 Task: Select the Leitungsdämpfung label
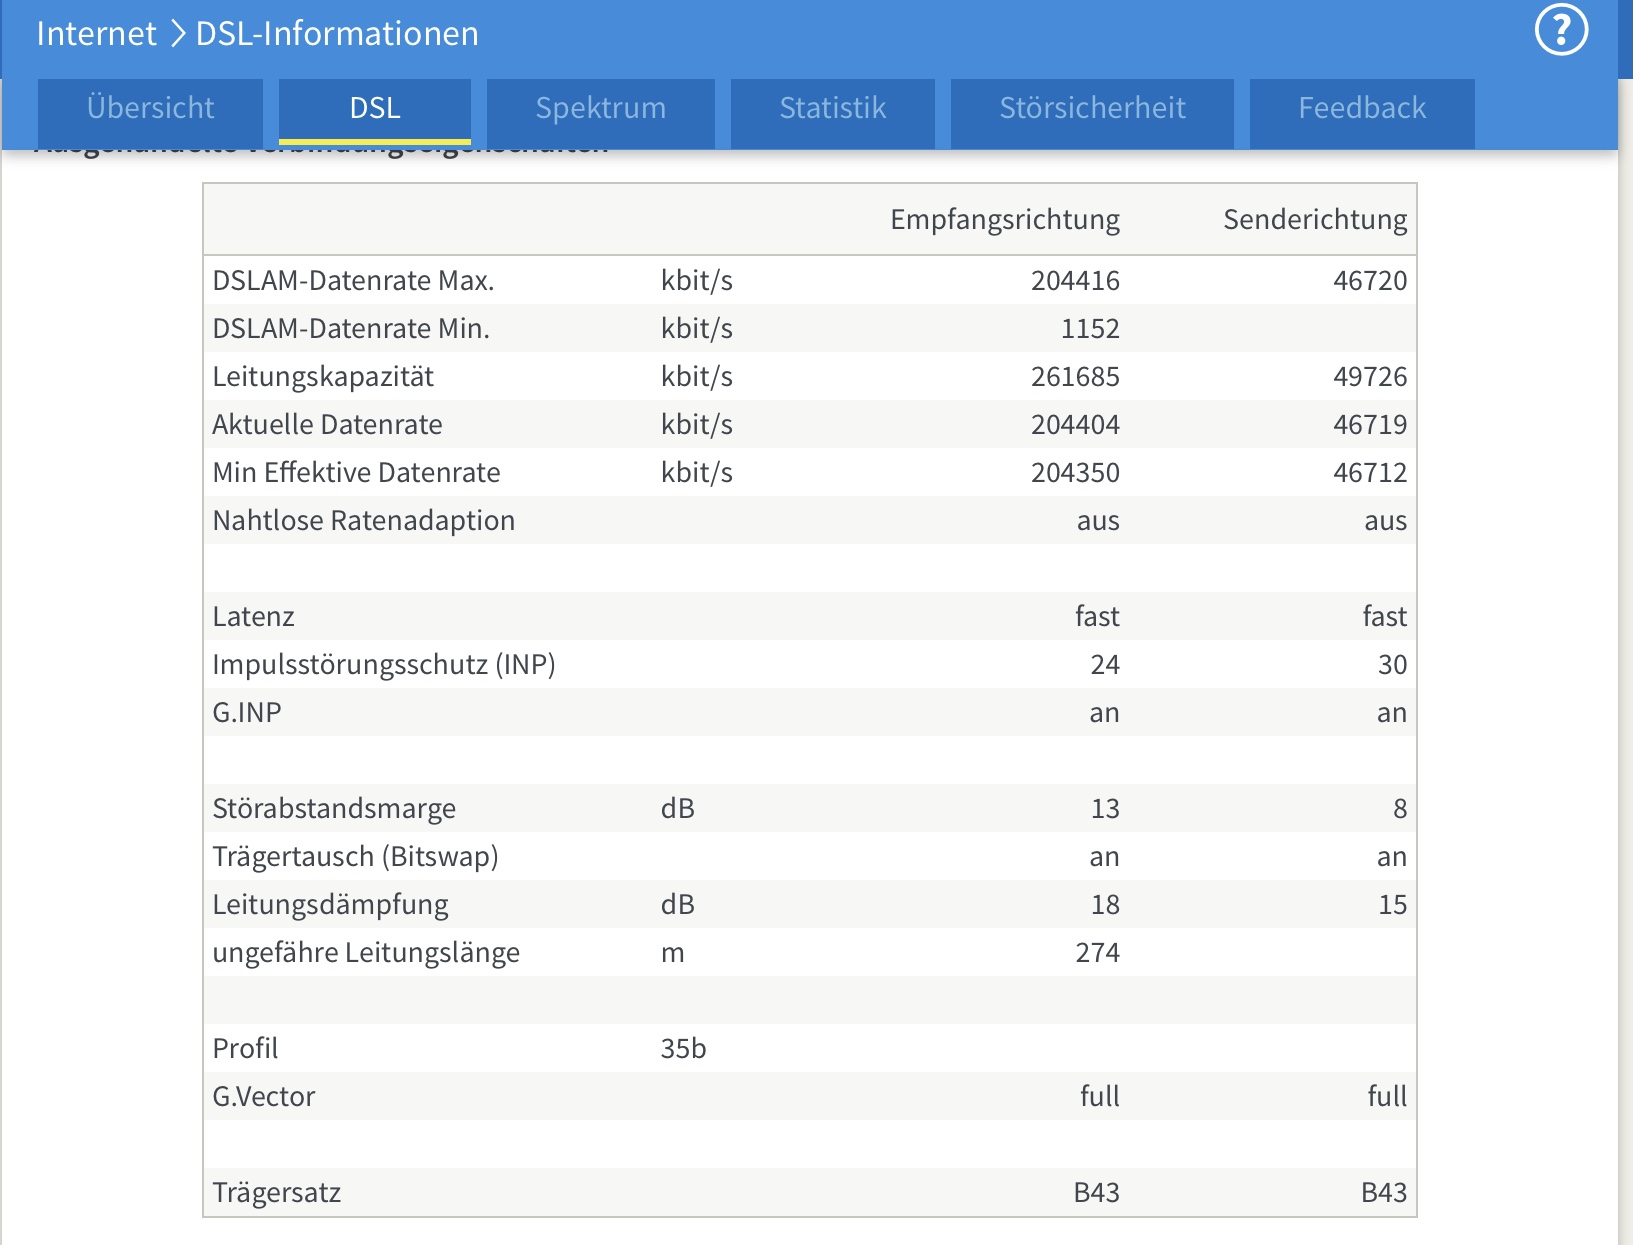pos(330,905)
